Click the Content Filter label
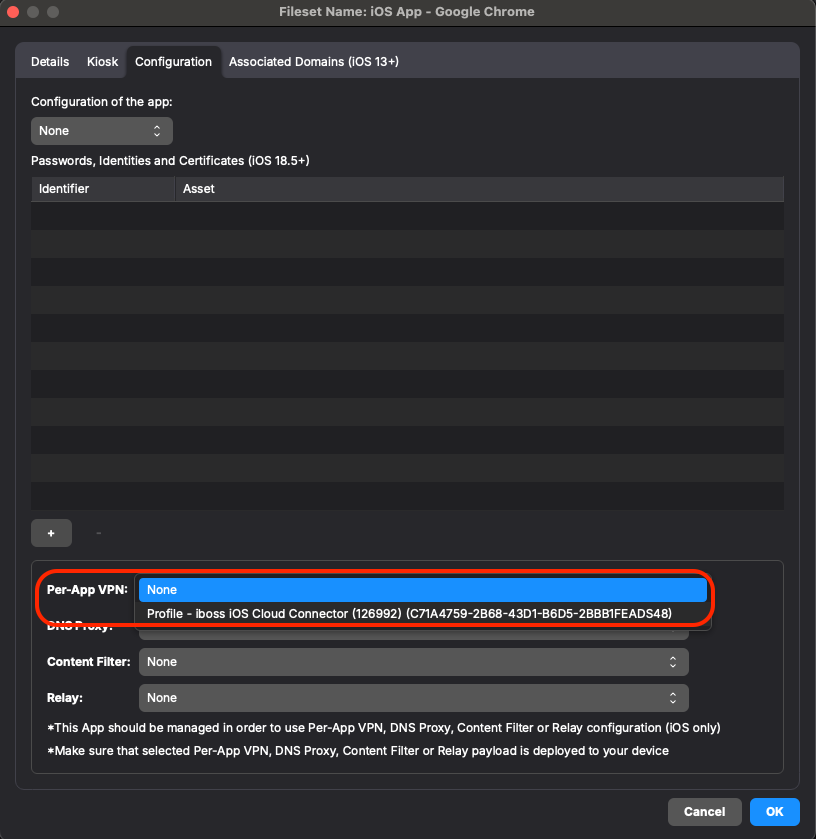The width and height of the screenshot is (816, 839). (x=89, y=662)
